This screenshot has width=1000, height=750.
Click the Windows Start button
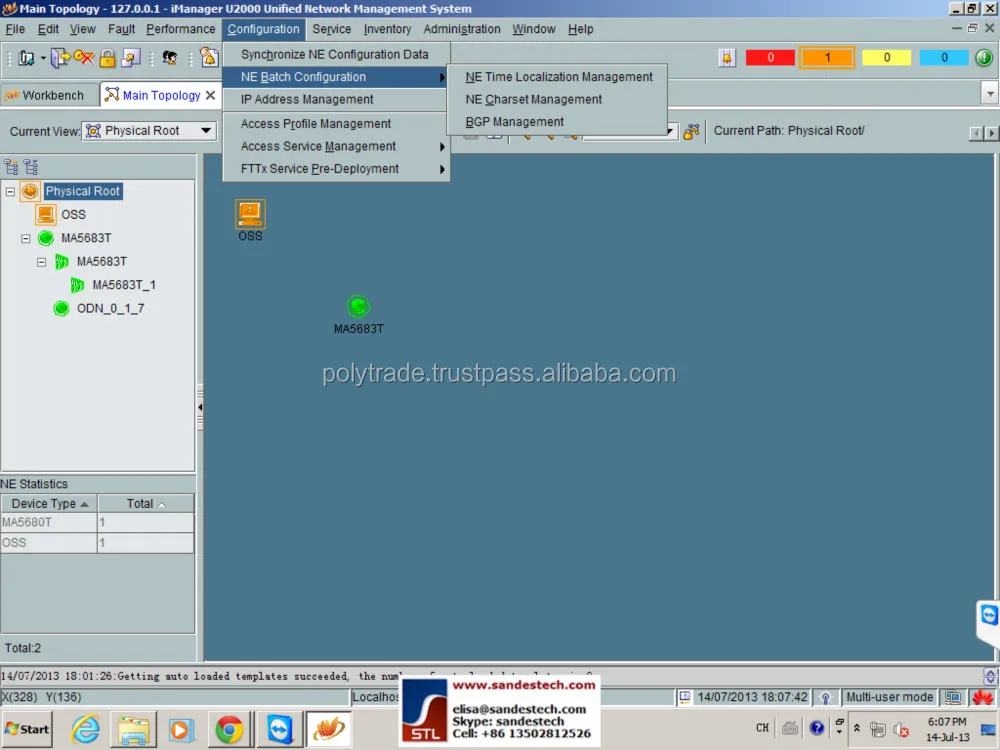click(x=27, y=729)
